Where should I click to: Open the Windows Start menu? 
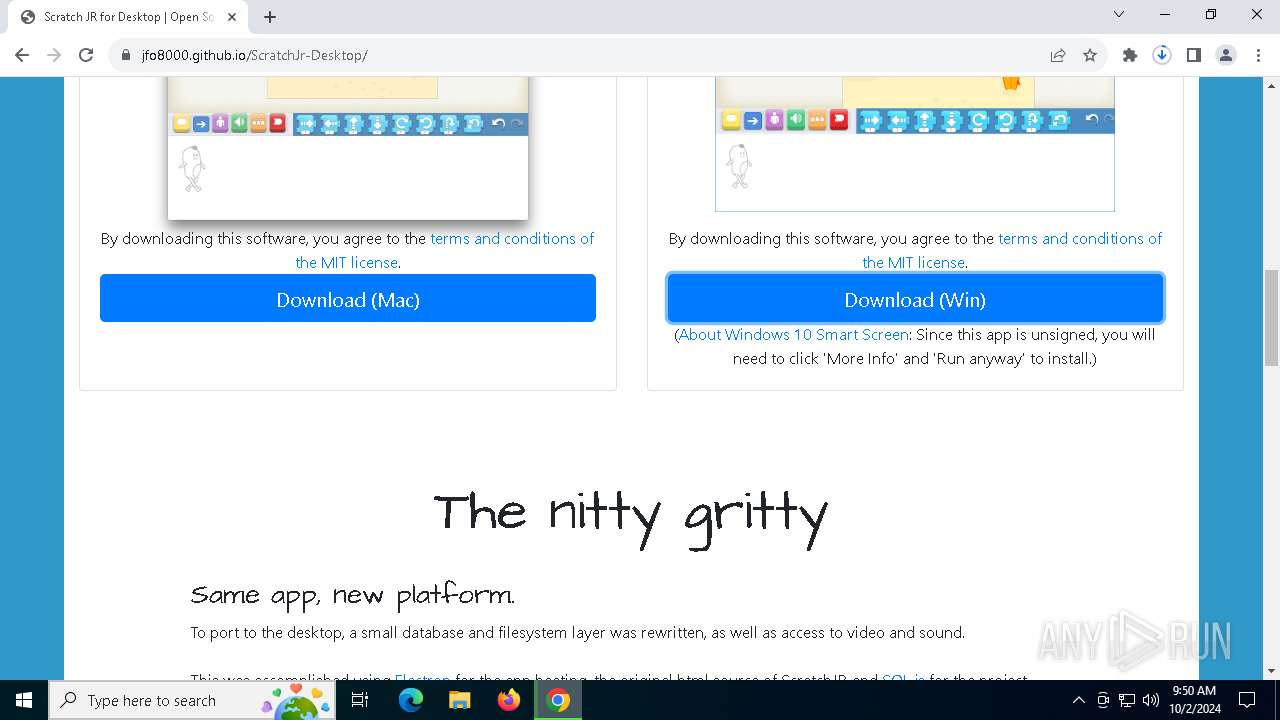coord(24,700)
